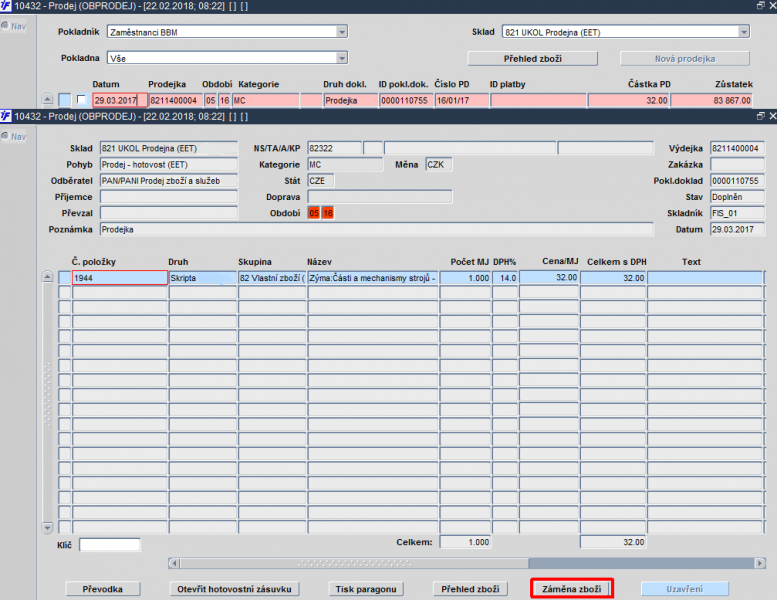Click the scroll-down arrow of the items table
This screenshot has width=777, height=600.
click(x=47, y=527)
